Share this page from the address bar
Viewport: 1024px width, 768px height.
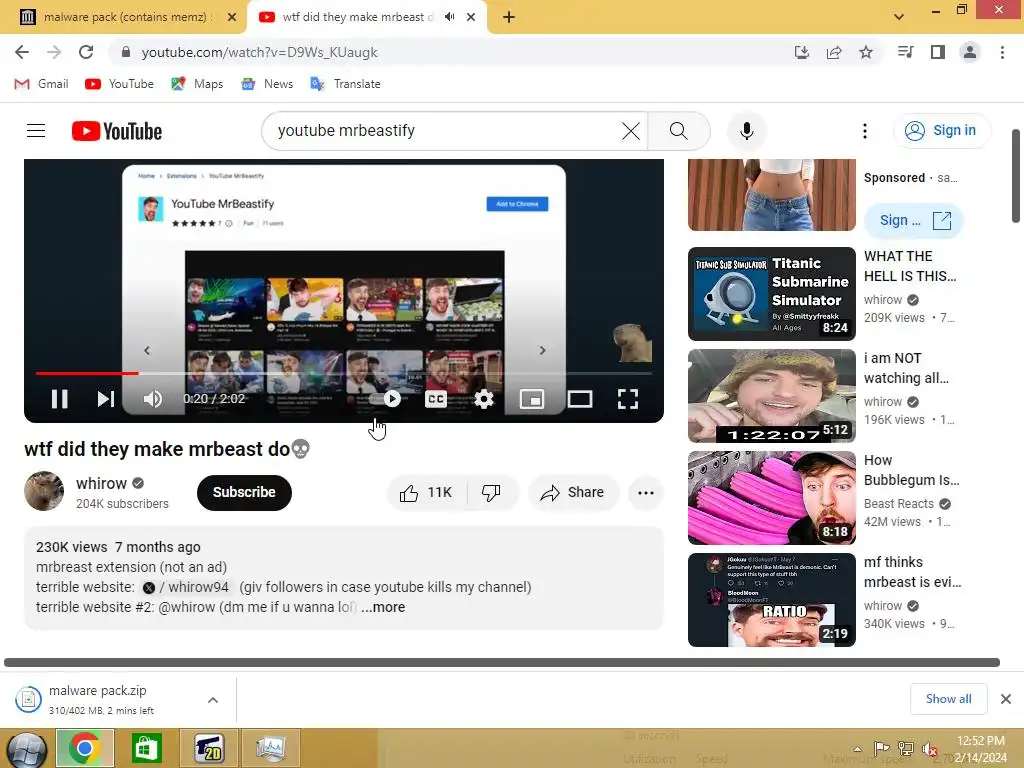(834, 52)
